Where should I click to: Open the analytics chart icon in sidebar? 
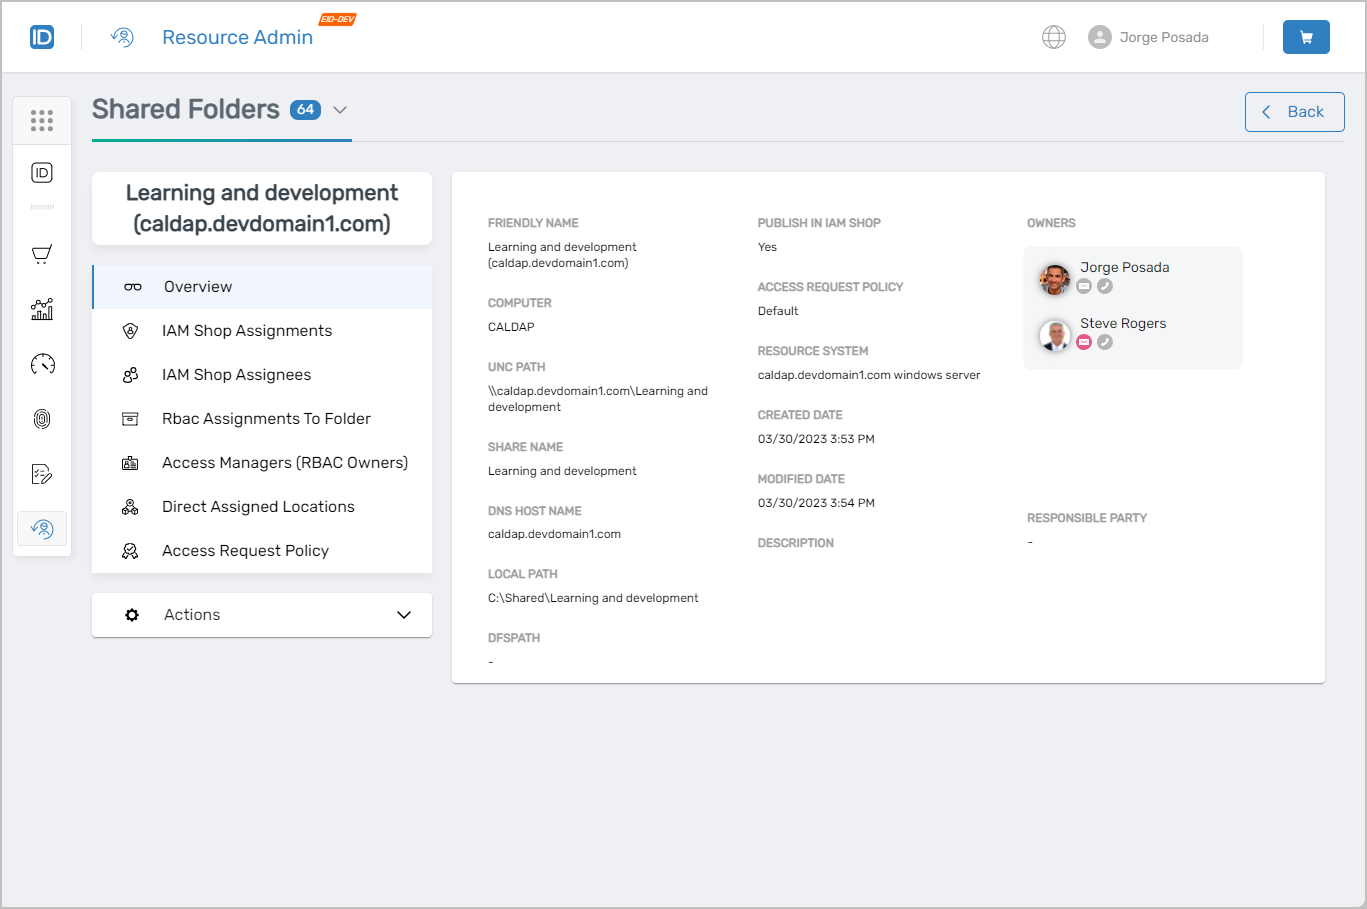[x=41, y=309]
